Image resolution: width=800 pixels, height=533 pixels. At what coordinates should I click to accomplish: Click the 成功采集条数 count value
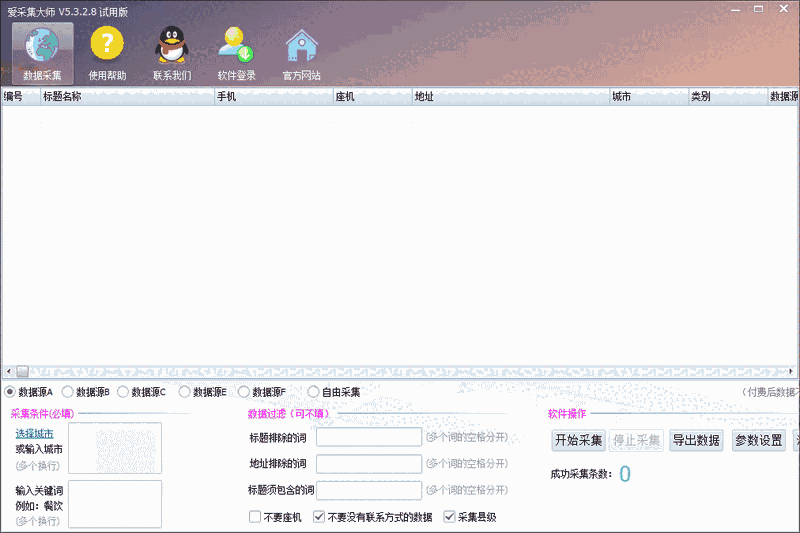pos(625,474)
